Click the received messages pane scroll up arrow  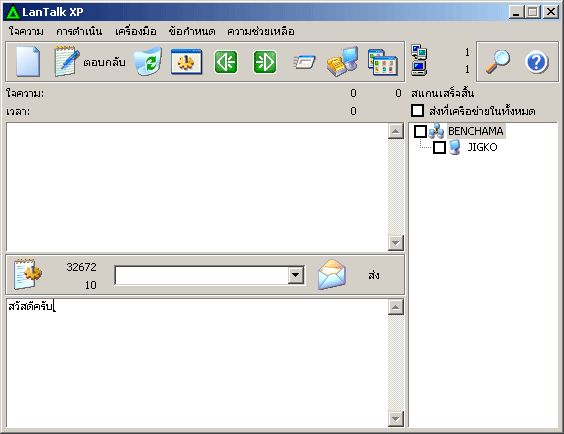tap(396, 131)
